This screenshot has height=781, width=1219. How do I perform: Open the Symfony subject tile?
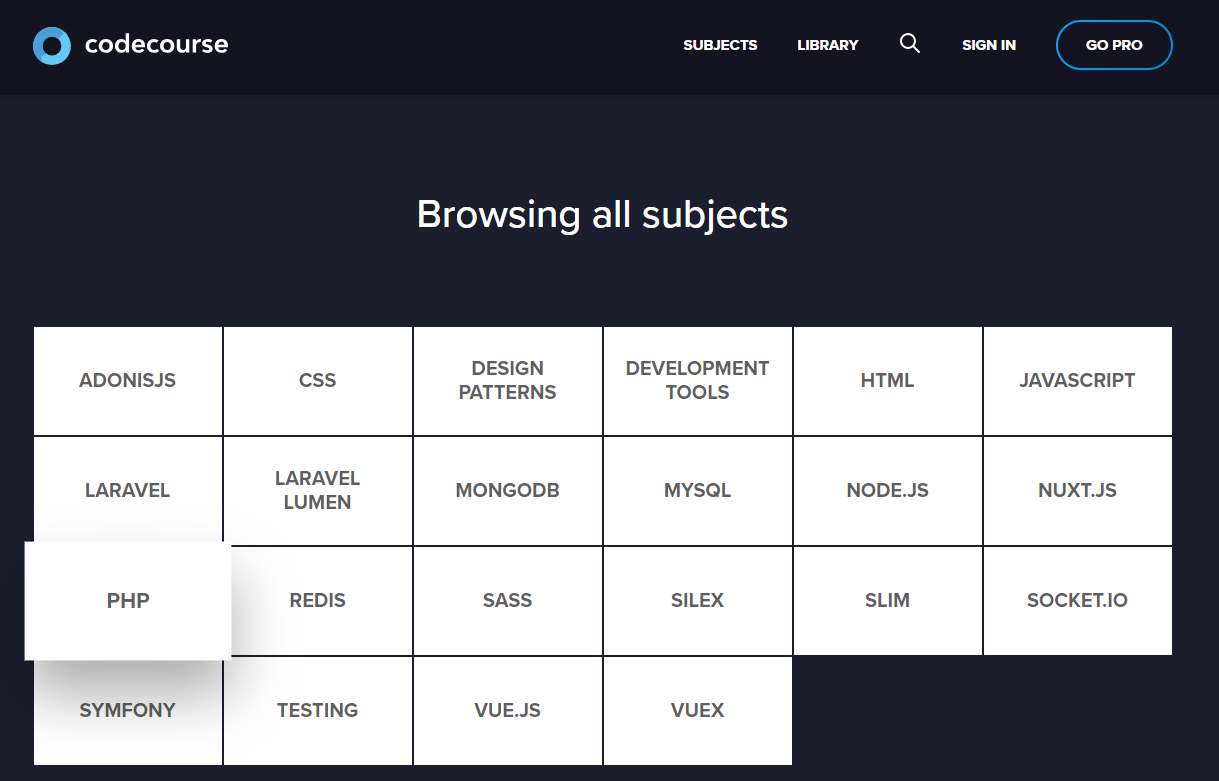click(x=128, y=711)
